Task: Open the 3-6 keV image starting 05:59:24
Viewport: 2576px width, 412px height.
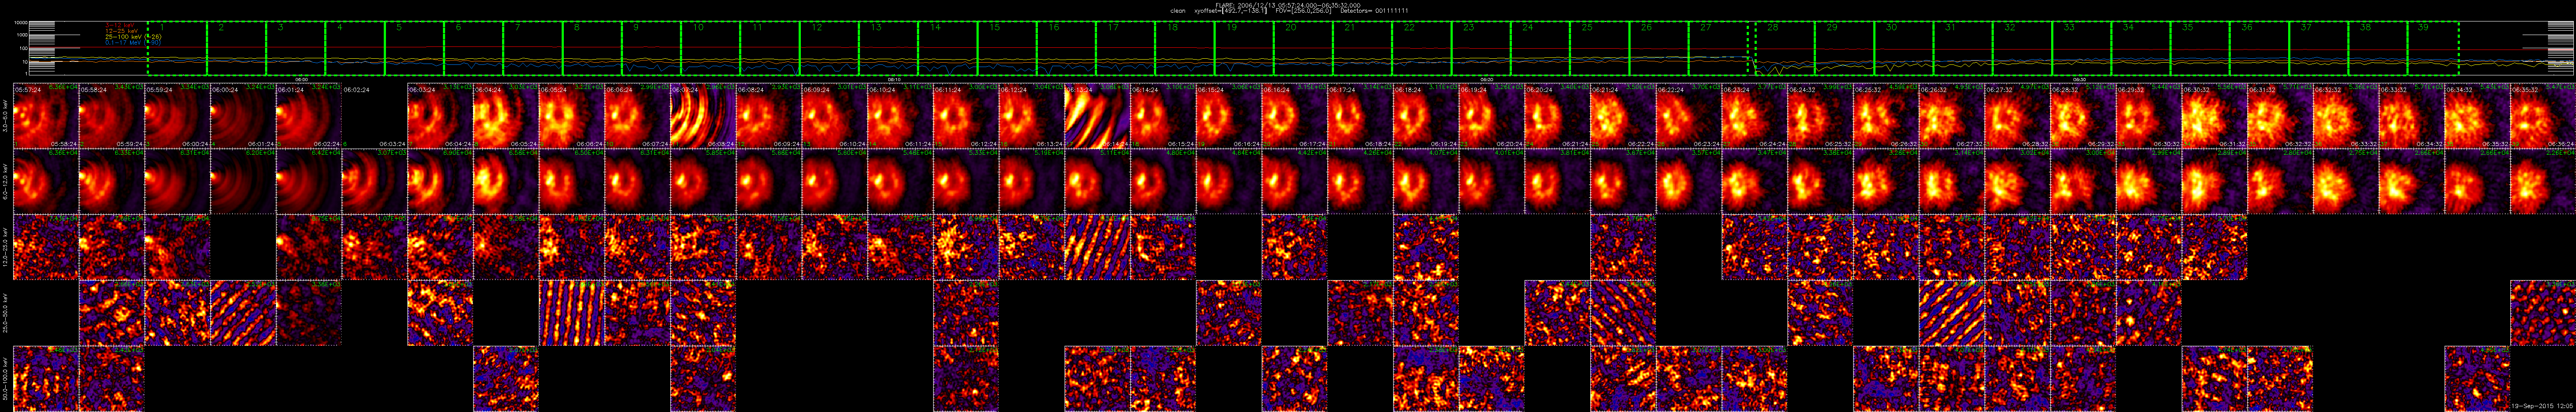Action: [178, 116]
